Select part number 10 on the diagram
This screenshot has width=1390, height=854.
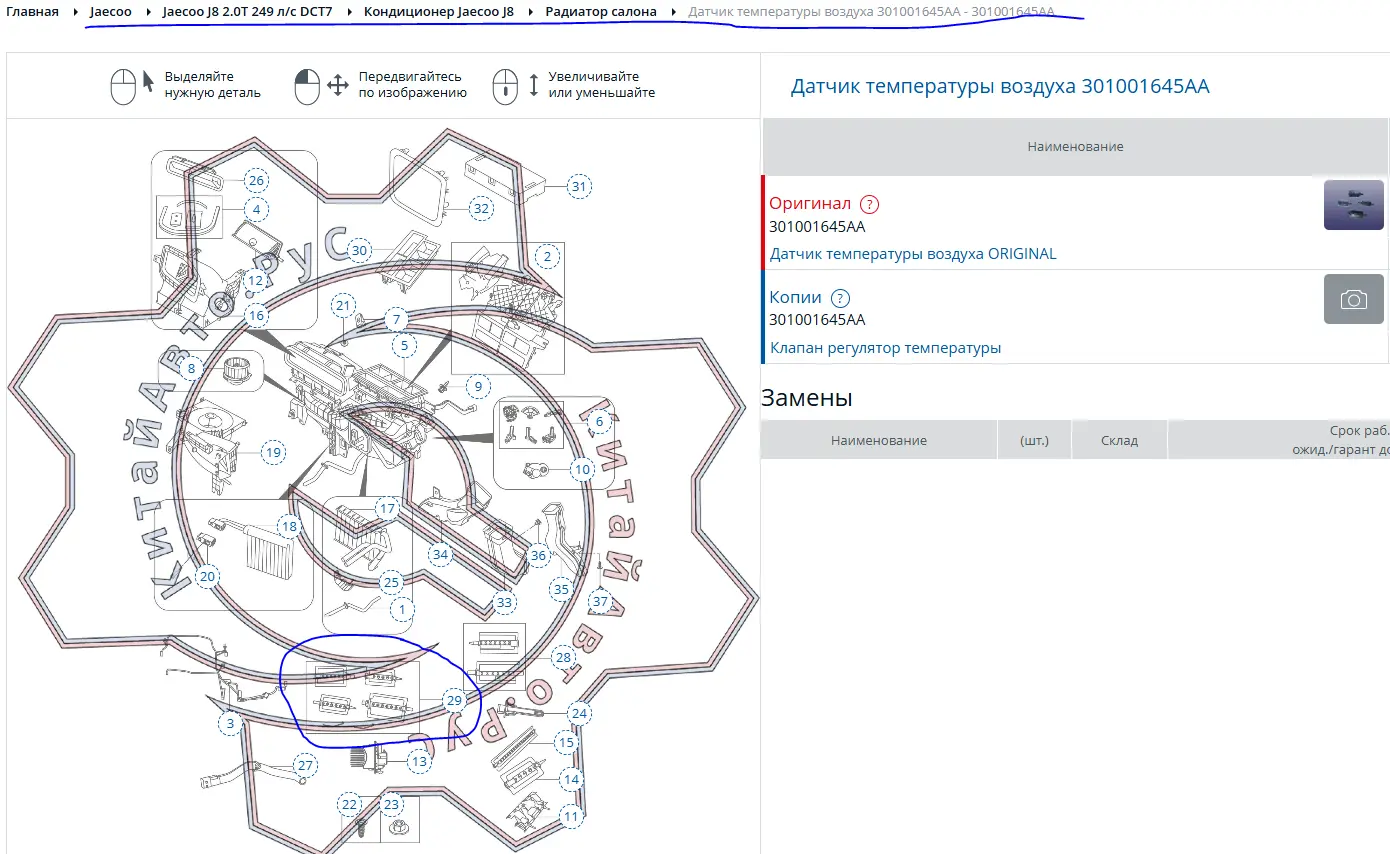(x=583, y=469)
